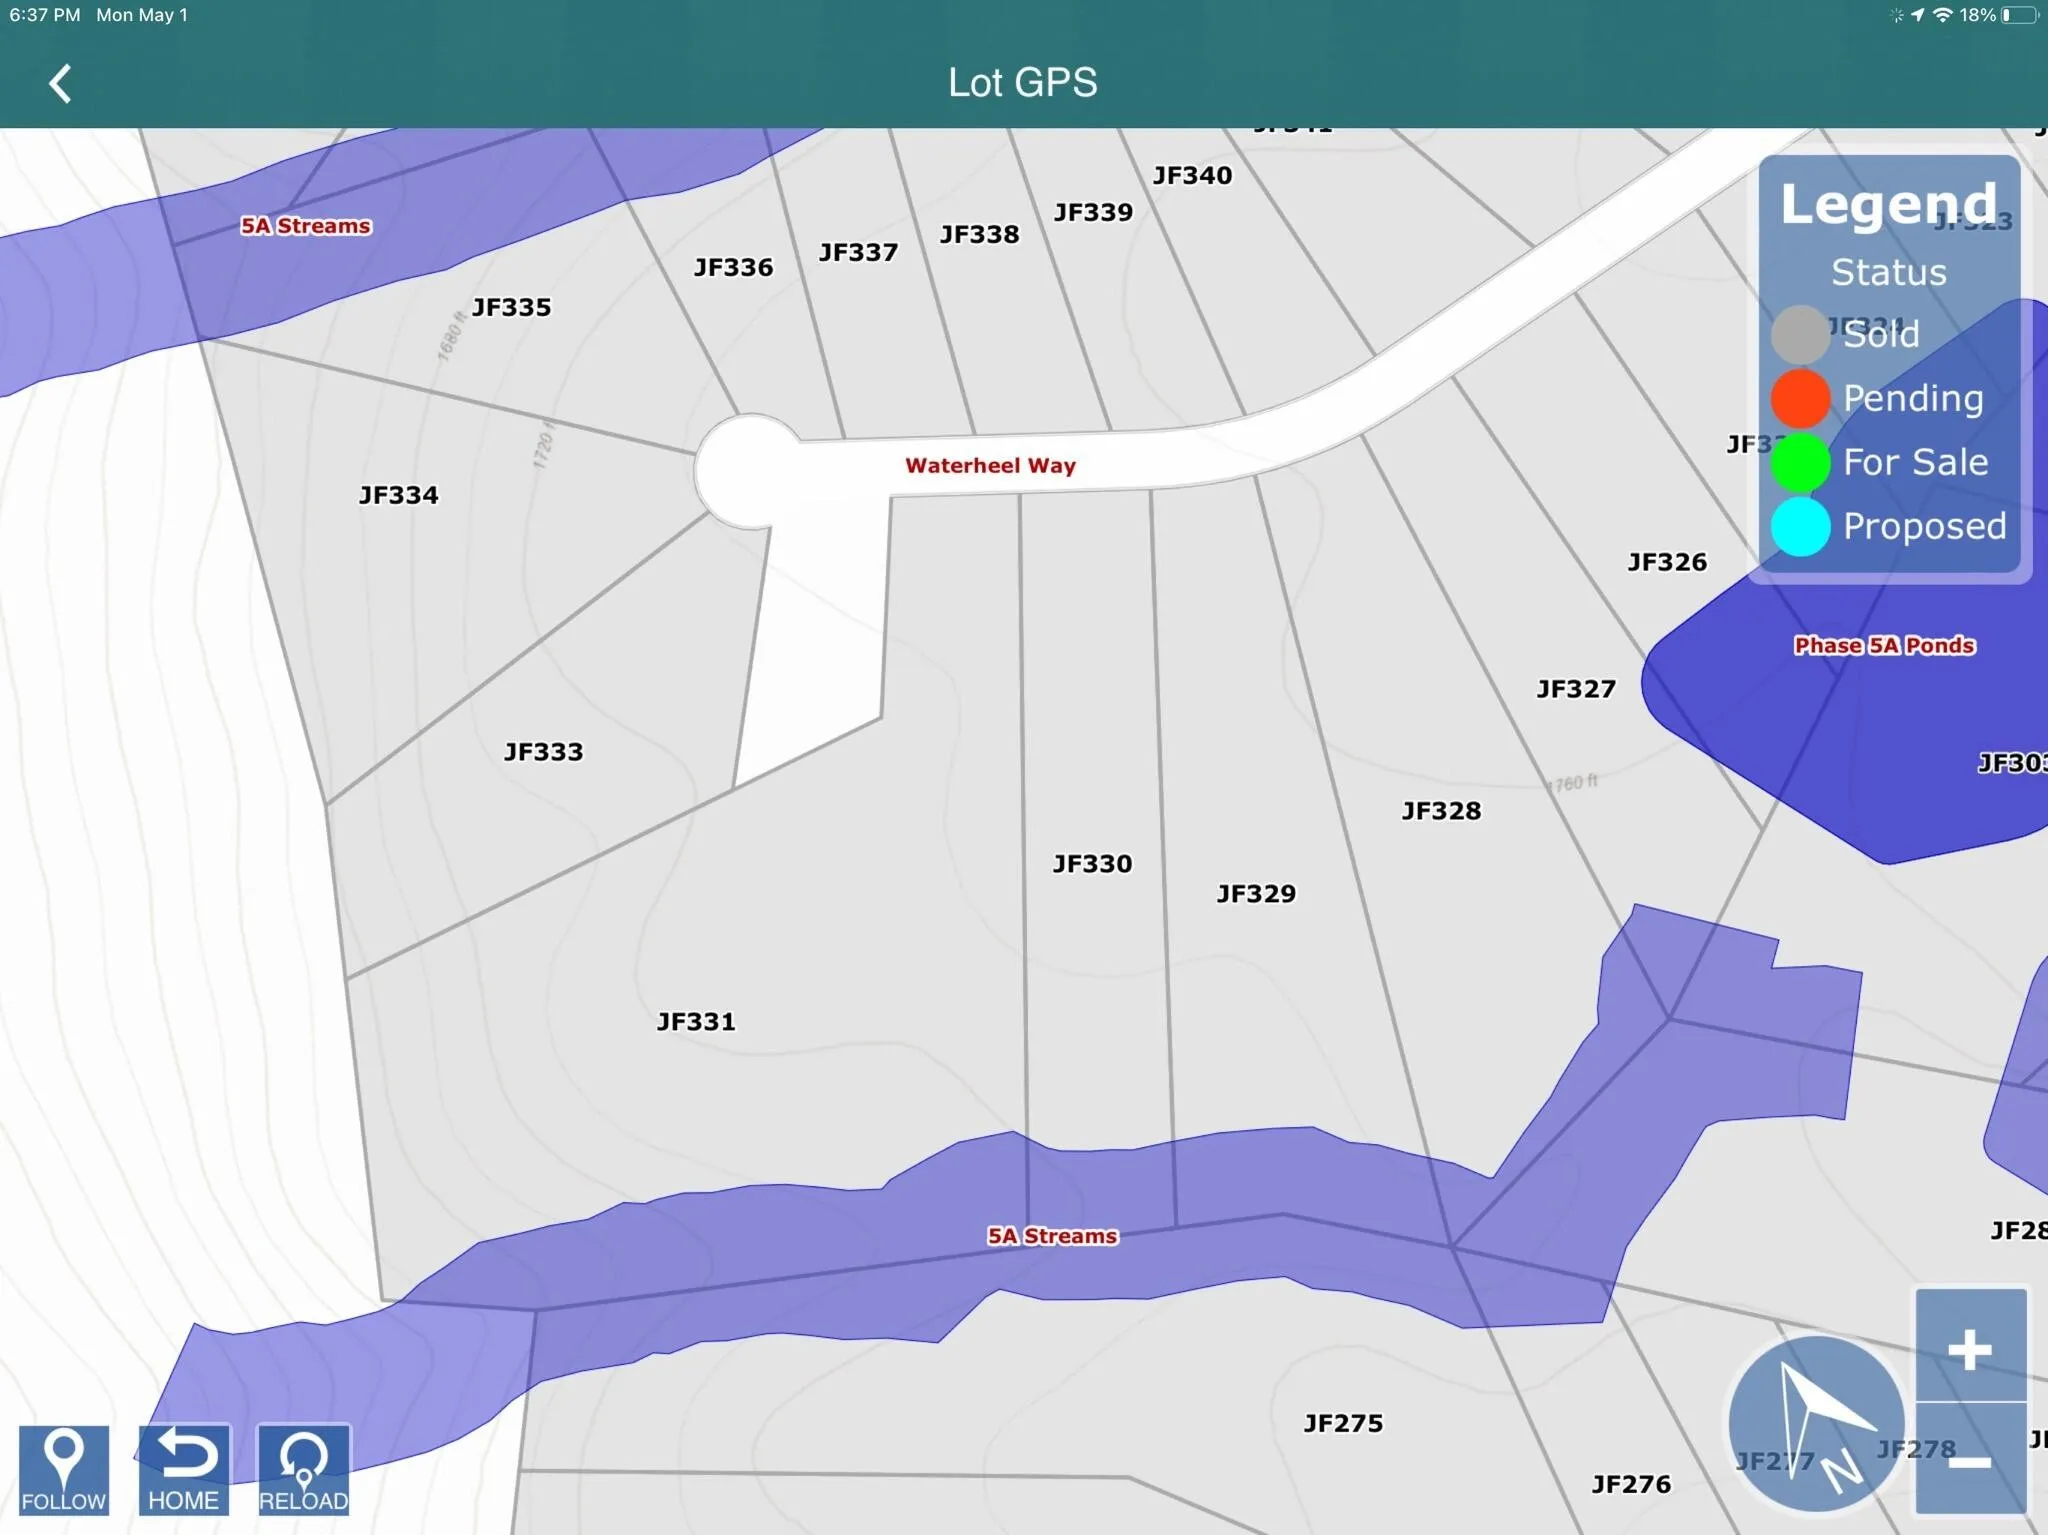Select the gray Sold status swatch
This screenshot has height=1535, width=2048.
click(x=1800, y=334)
